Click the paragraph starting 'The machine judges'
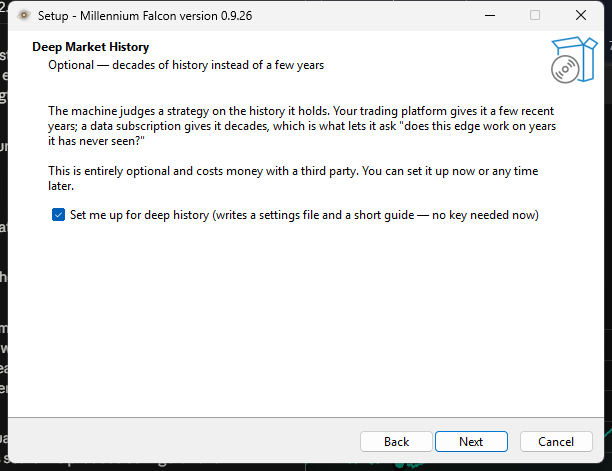 click(x=302, y=126)
